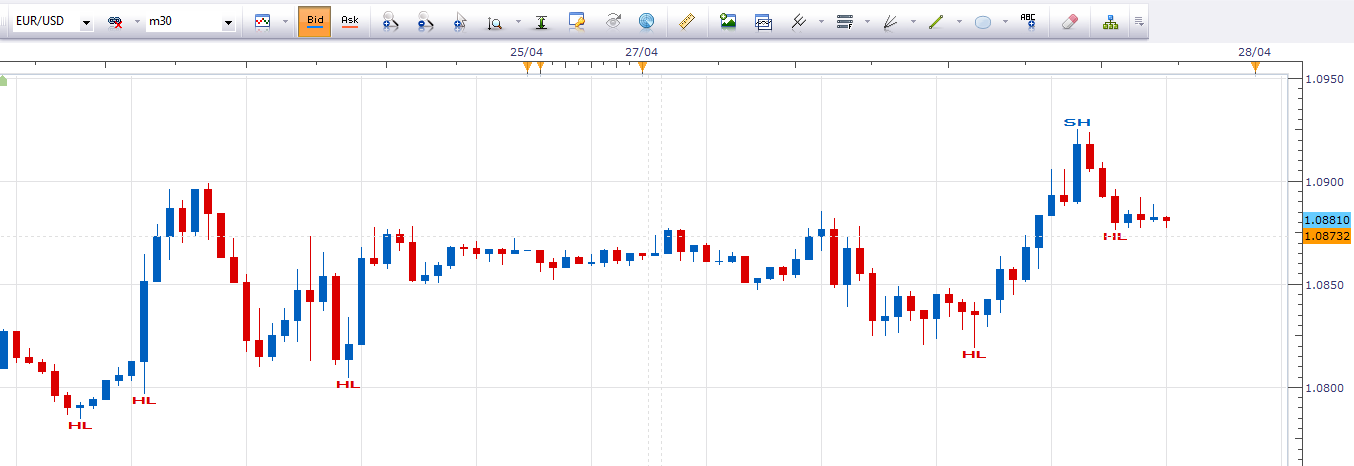Select the Gann fan lines tool
Viewport: 1354px width, 466px height.
[891, 21]
